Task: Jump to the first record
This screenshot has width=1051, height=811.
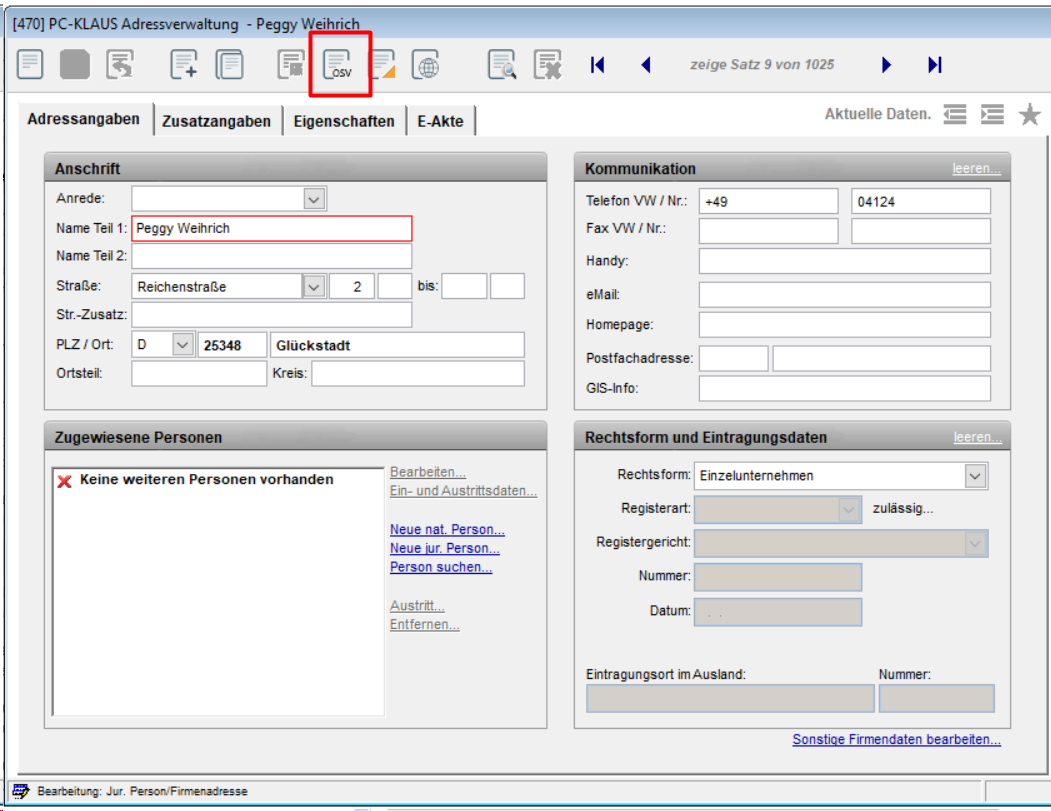Action: pos(598,65)
